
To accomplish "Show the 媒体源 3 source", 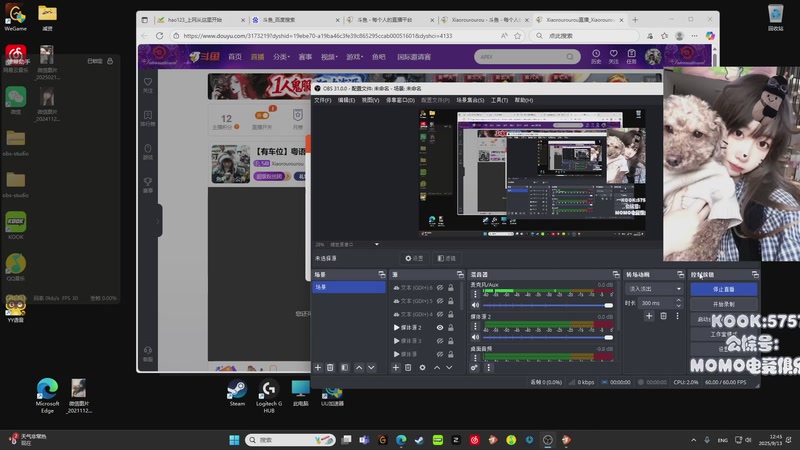I will 440,341.
